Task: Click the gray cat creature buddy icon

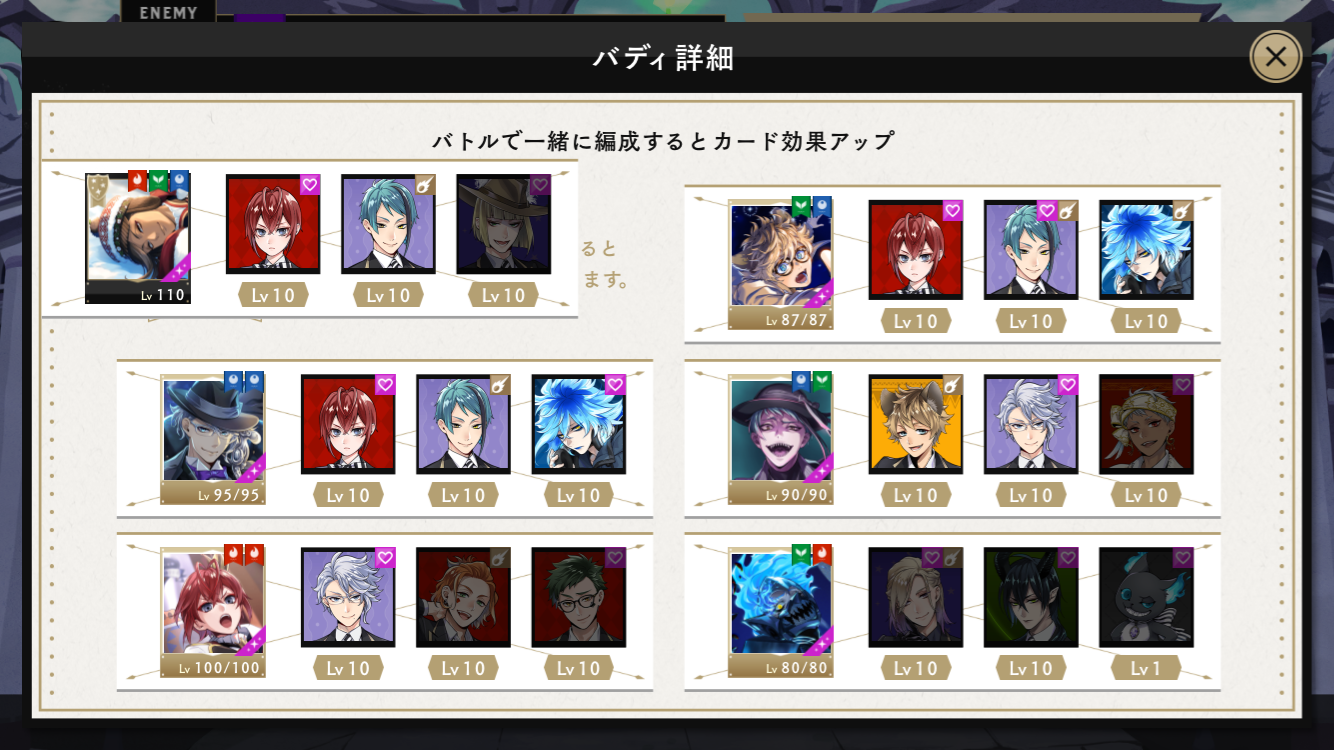Action: pyautogui.click(x=1146, y=597)
